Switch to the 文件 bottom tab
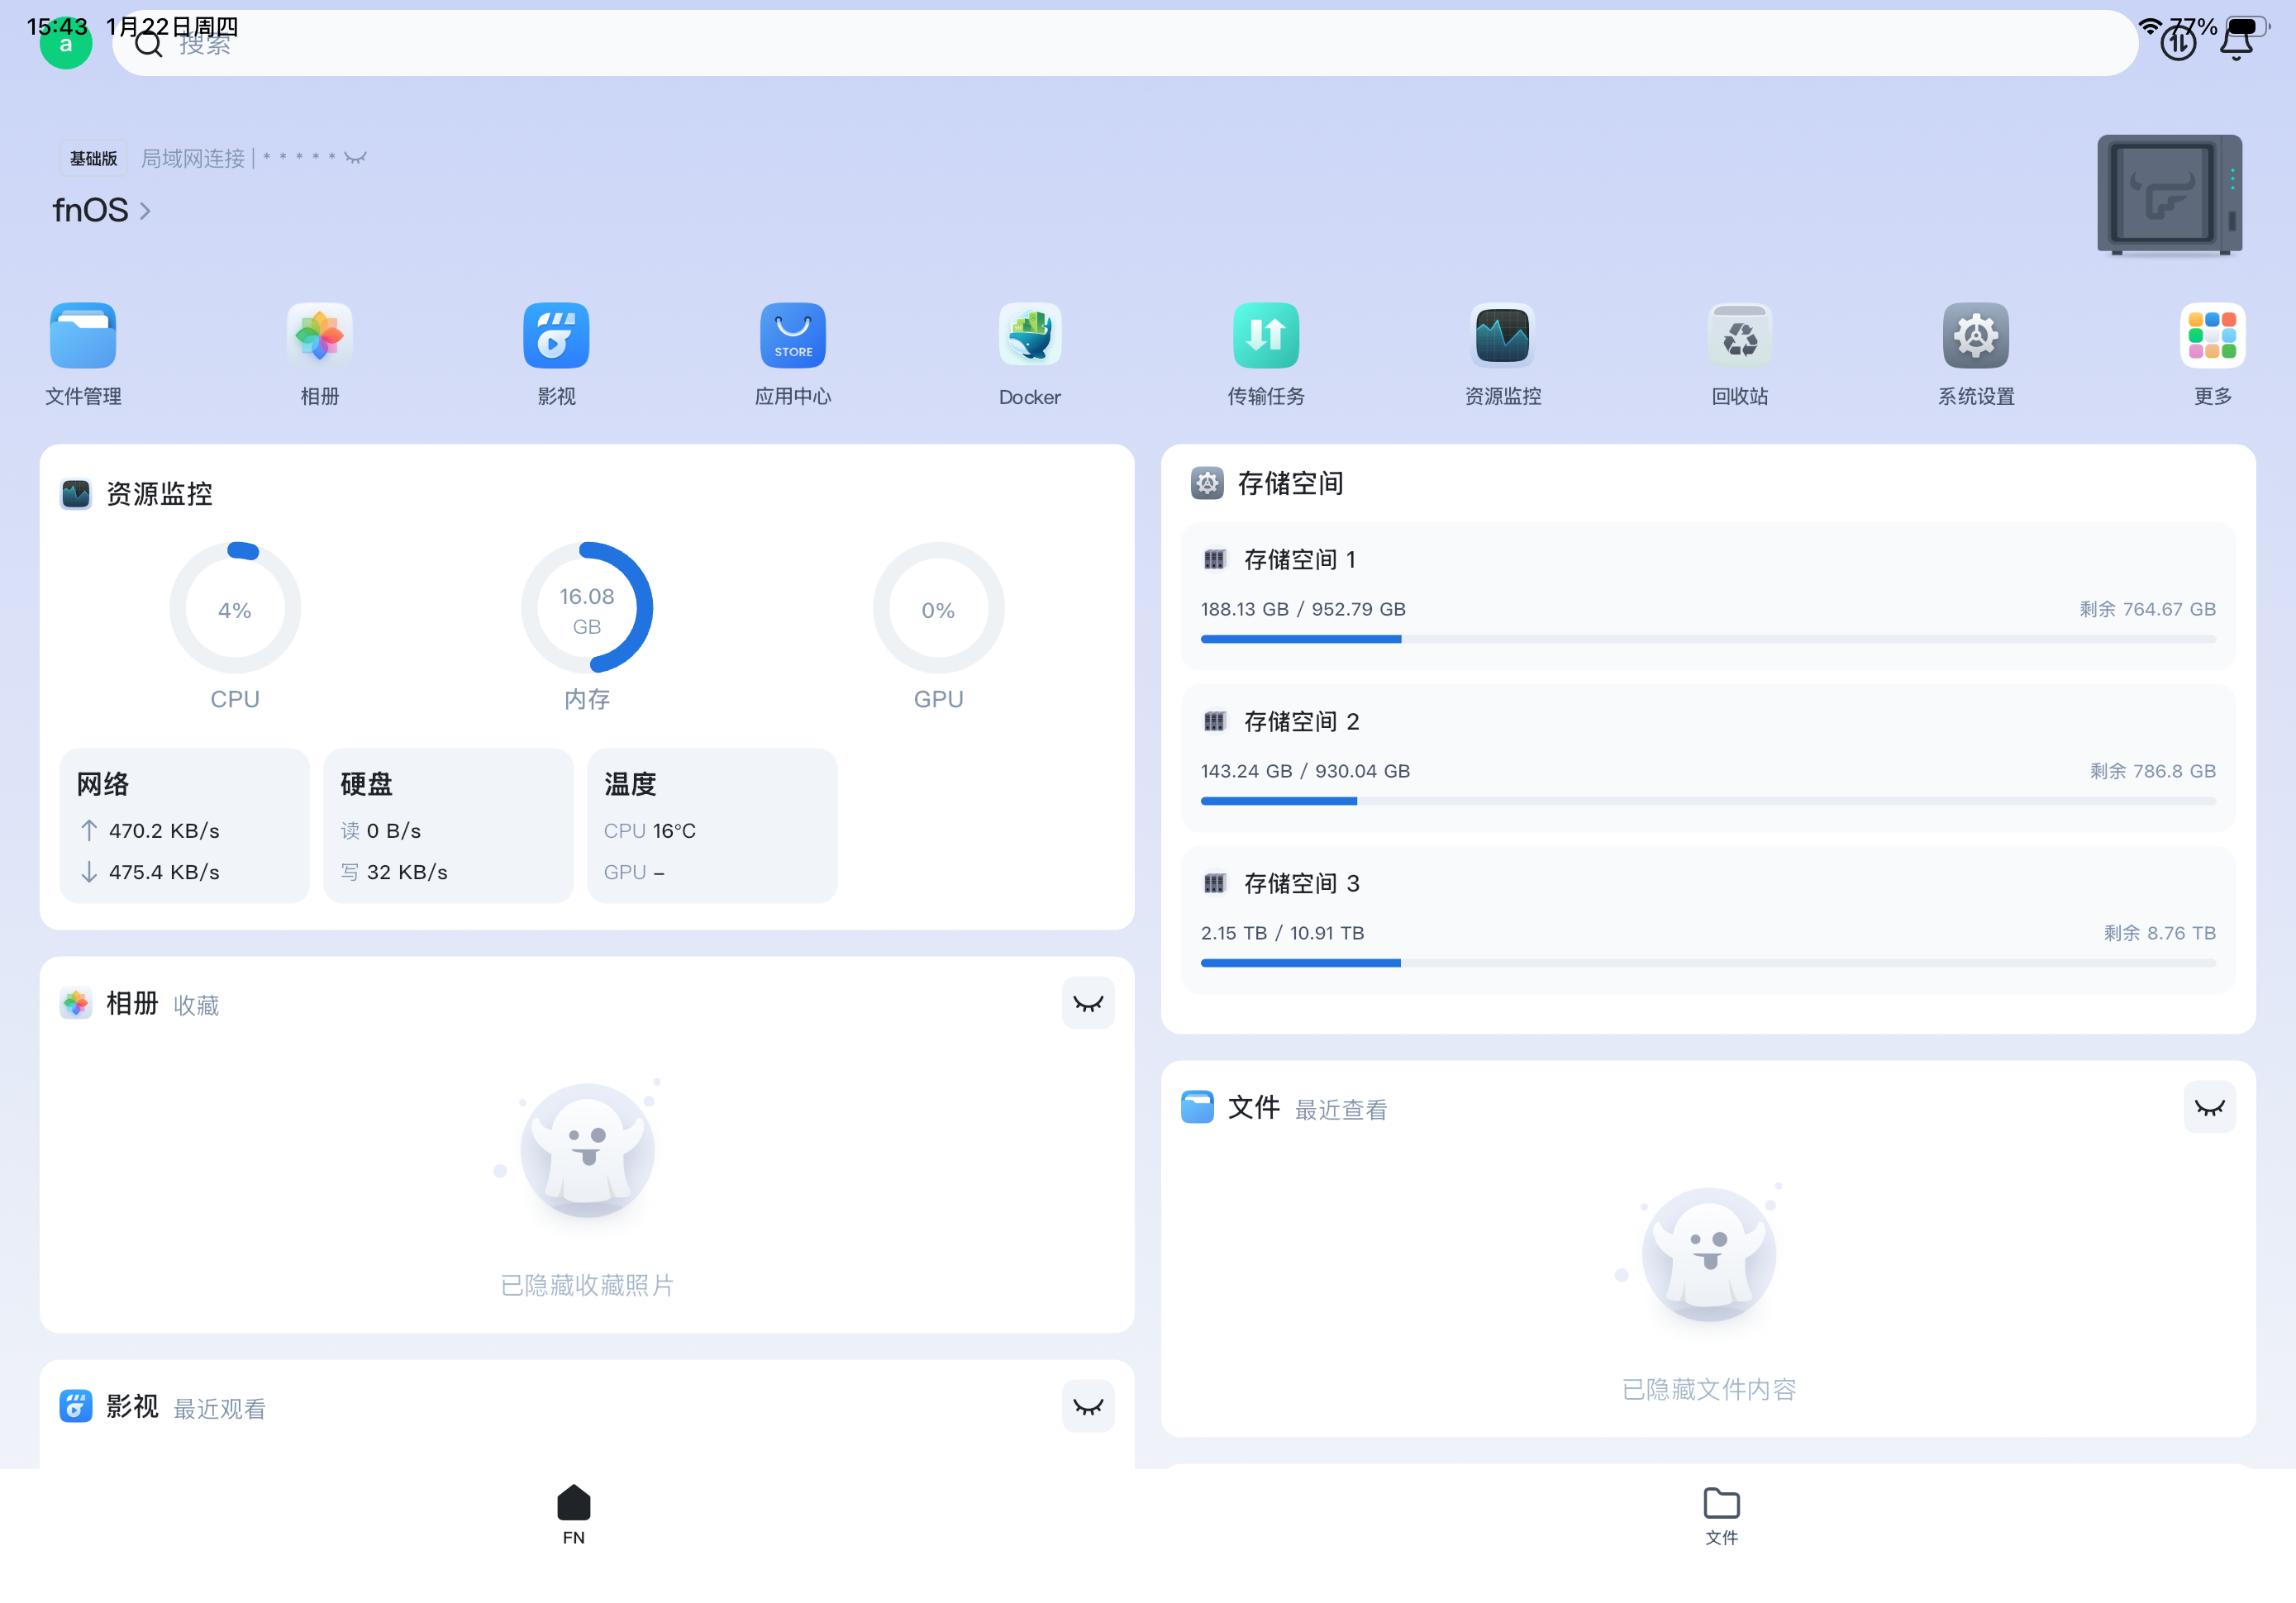2296x1603 pixels. point(1721,1515)
